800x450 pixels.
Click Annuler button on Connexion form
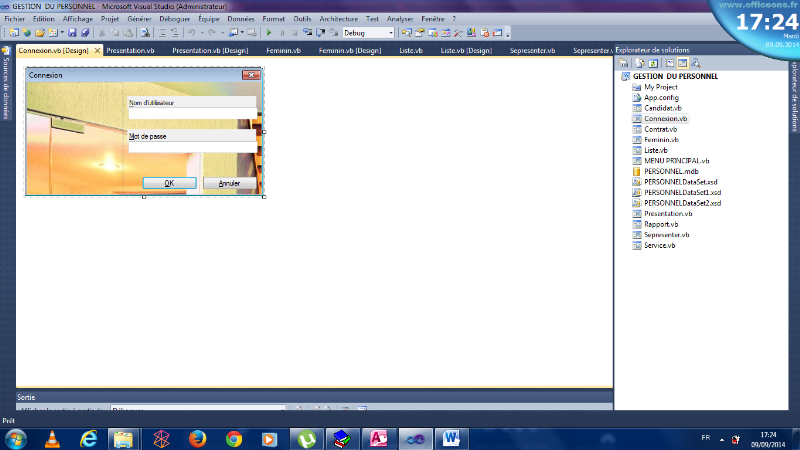(229, 183)
